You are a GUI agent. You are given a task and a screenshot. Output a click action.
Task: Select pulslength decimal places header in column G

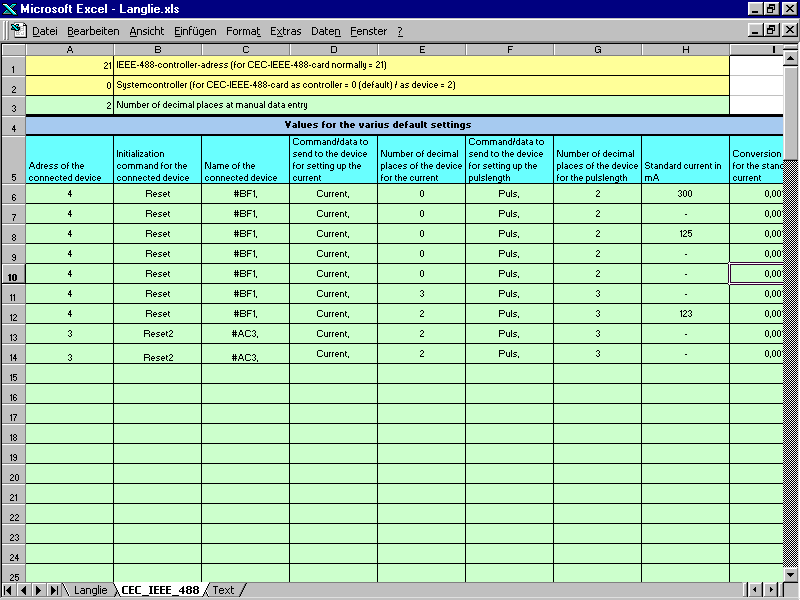(597, 159)
